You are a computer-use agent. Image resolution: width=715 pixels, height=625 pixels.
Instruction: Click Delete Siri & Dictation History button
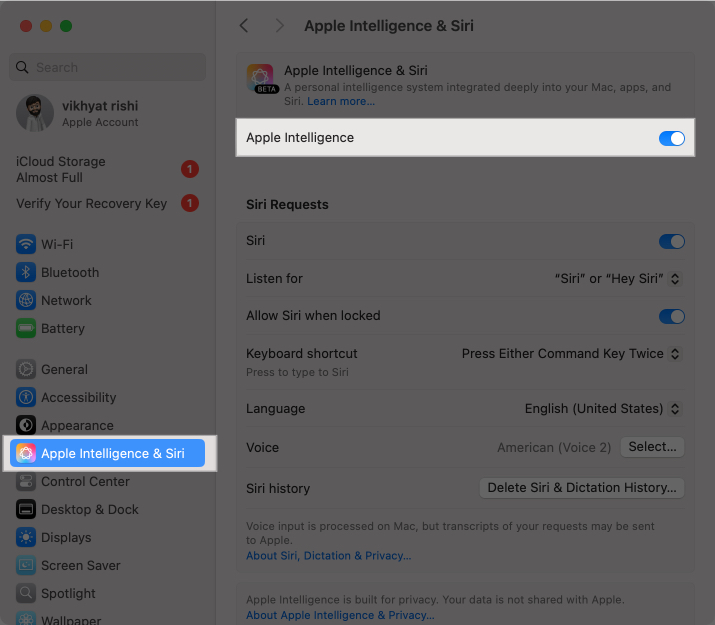[582, 488]
